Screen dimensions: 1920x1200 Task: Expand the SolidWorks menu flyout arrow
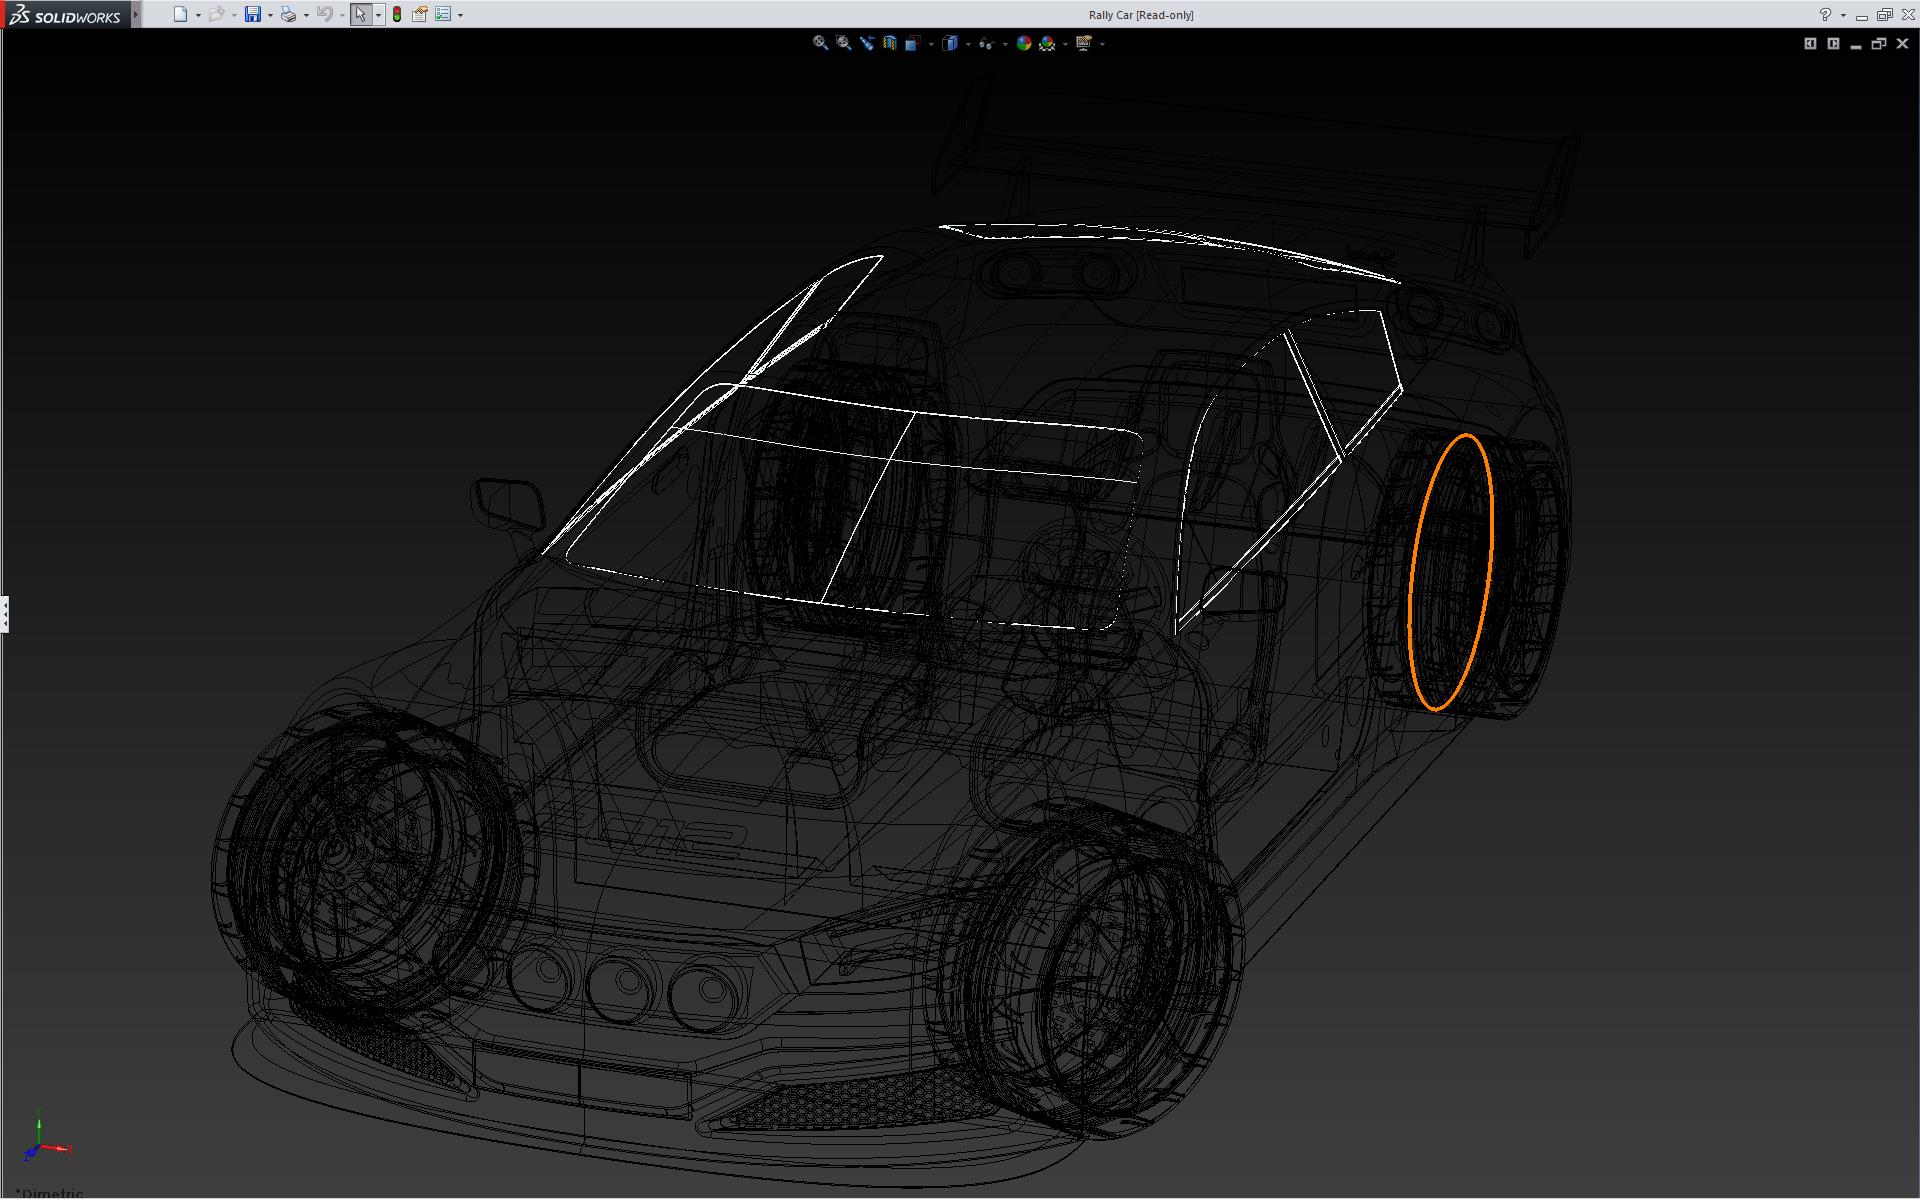[x=136, y=14]
